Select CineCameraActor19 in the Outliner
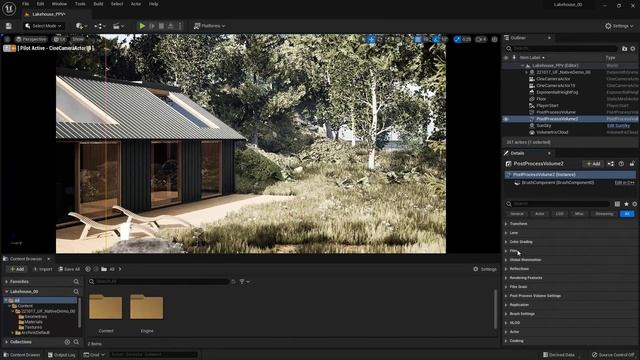This screenshot has width=640, height=360. pos(556,86)
